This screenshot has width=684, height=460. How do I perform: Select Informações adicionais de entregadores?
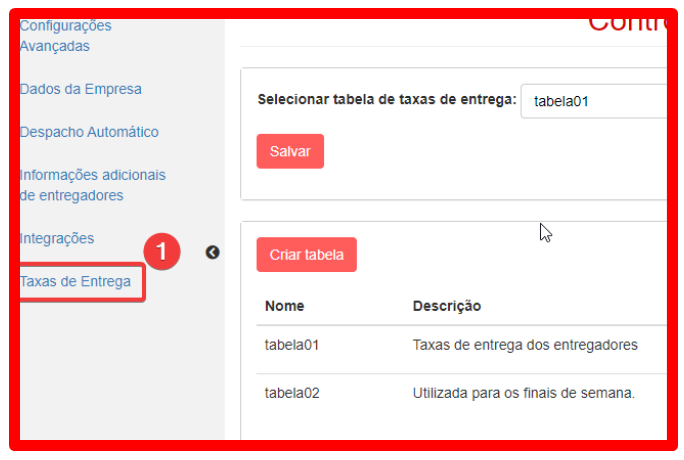(x=93, y=185)
